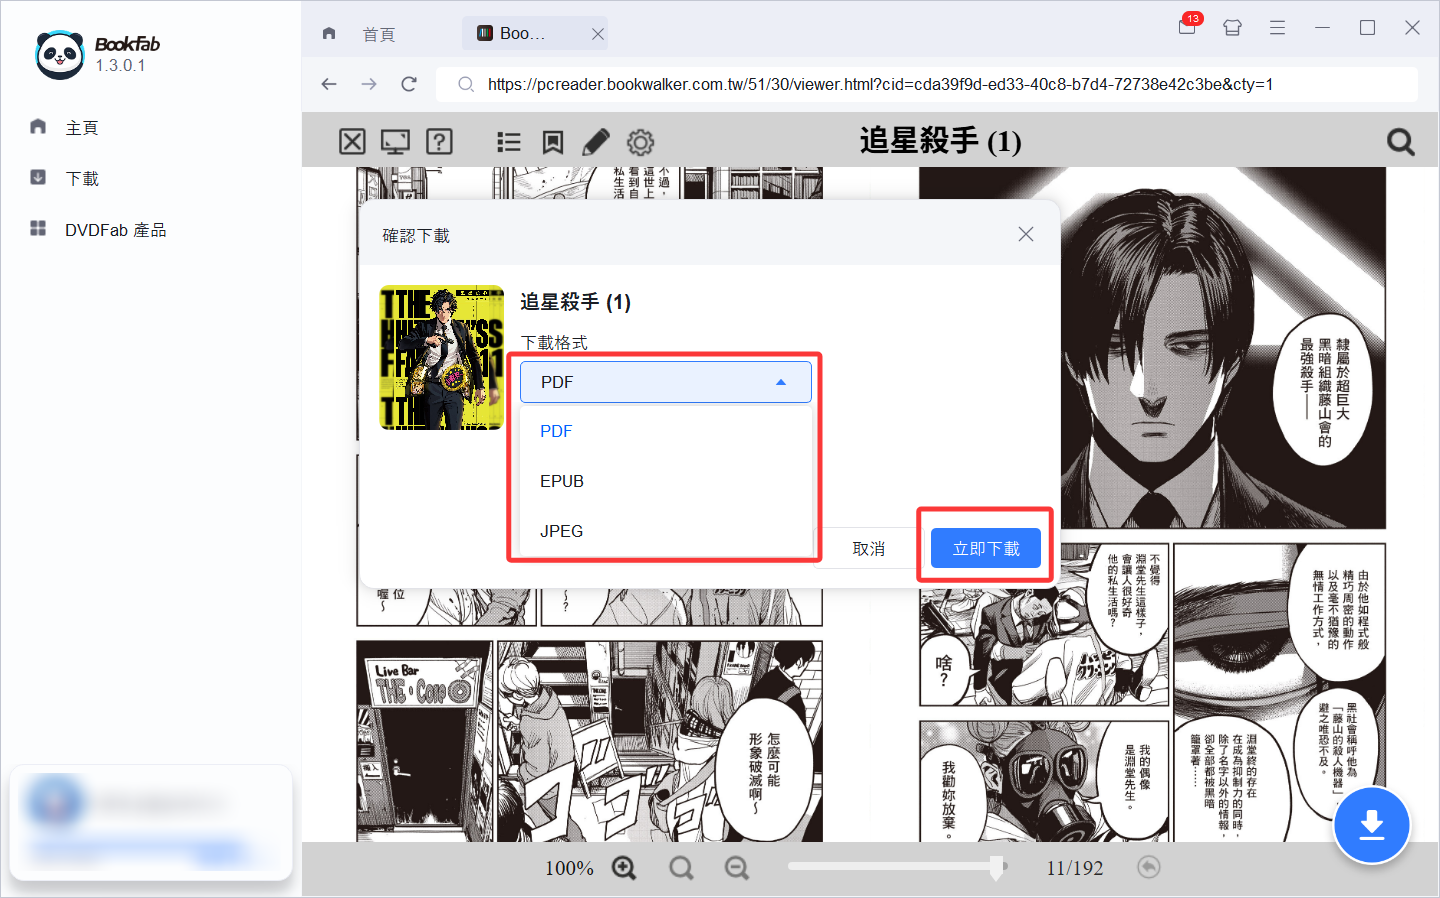Zoom out with the minus magnifier icon

click(737, 868)
